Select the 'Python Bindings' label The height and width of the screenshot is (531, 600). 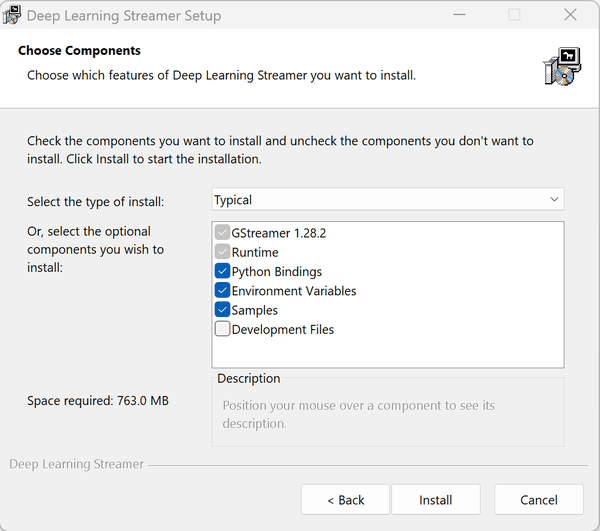pos(277,272)
